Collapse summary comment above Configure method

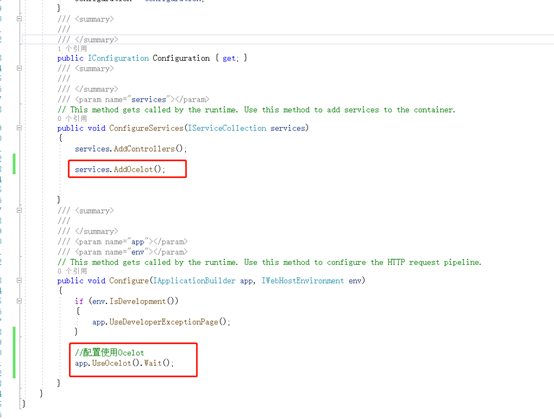(x=19, y=211)
